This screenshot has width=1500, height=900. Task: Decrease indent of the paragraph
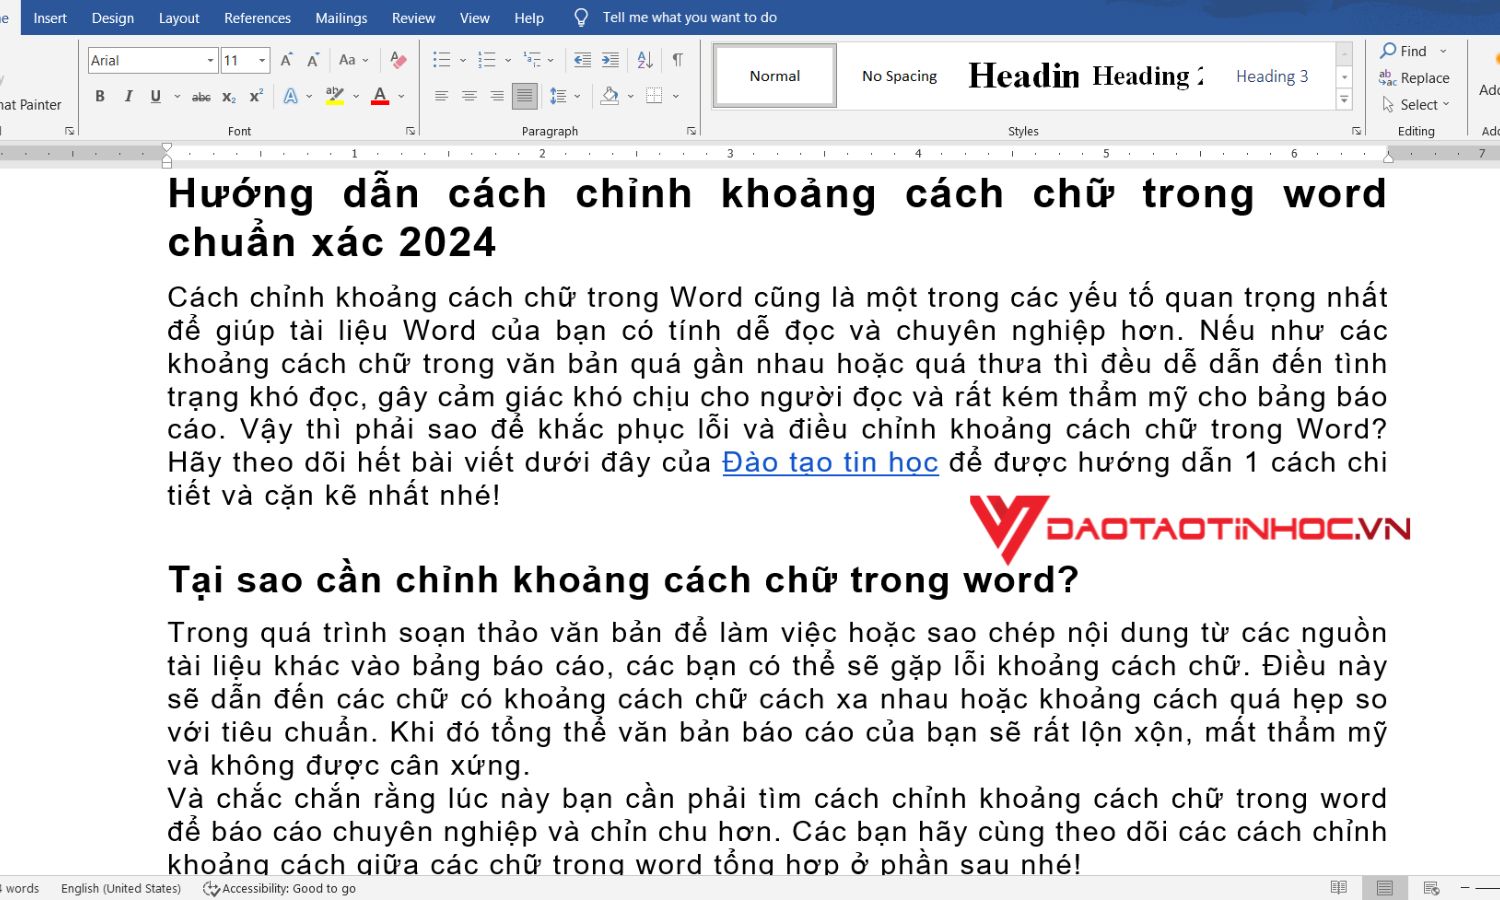point(582,60)
